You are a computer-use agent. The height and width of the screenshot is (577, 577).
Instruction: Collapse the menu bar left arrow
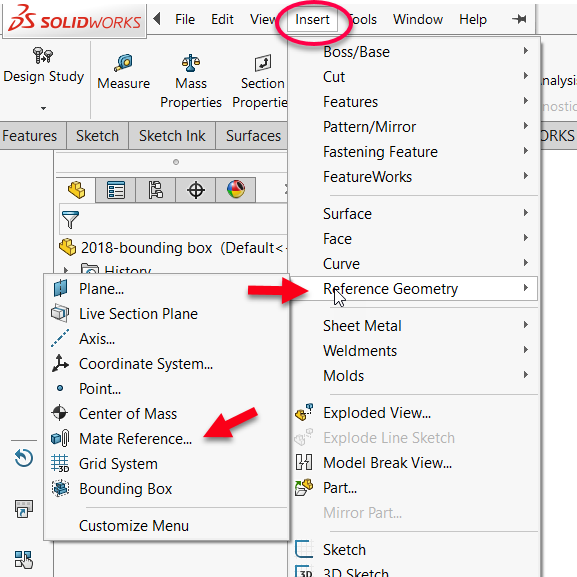(x=157, y=18)
